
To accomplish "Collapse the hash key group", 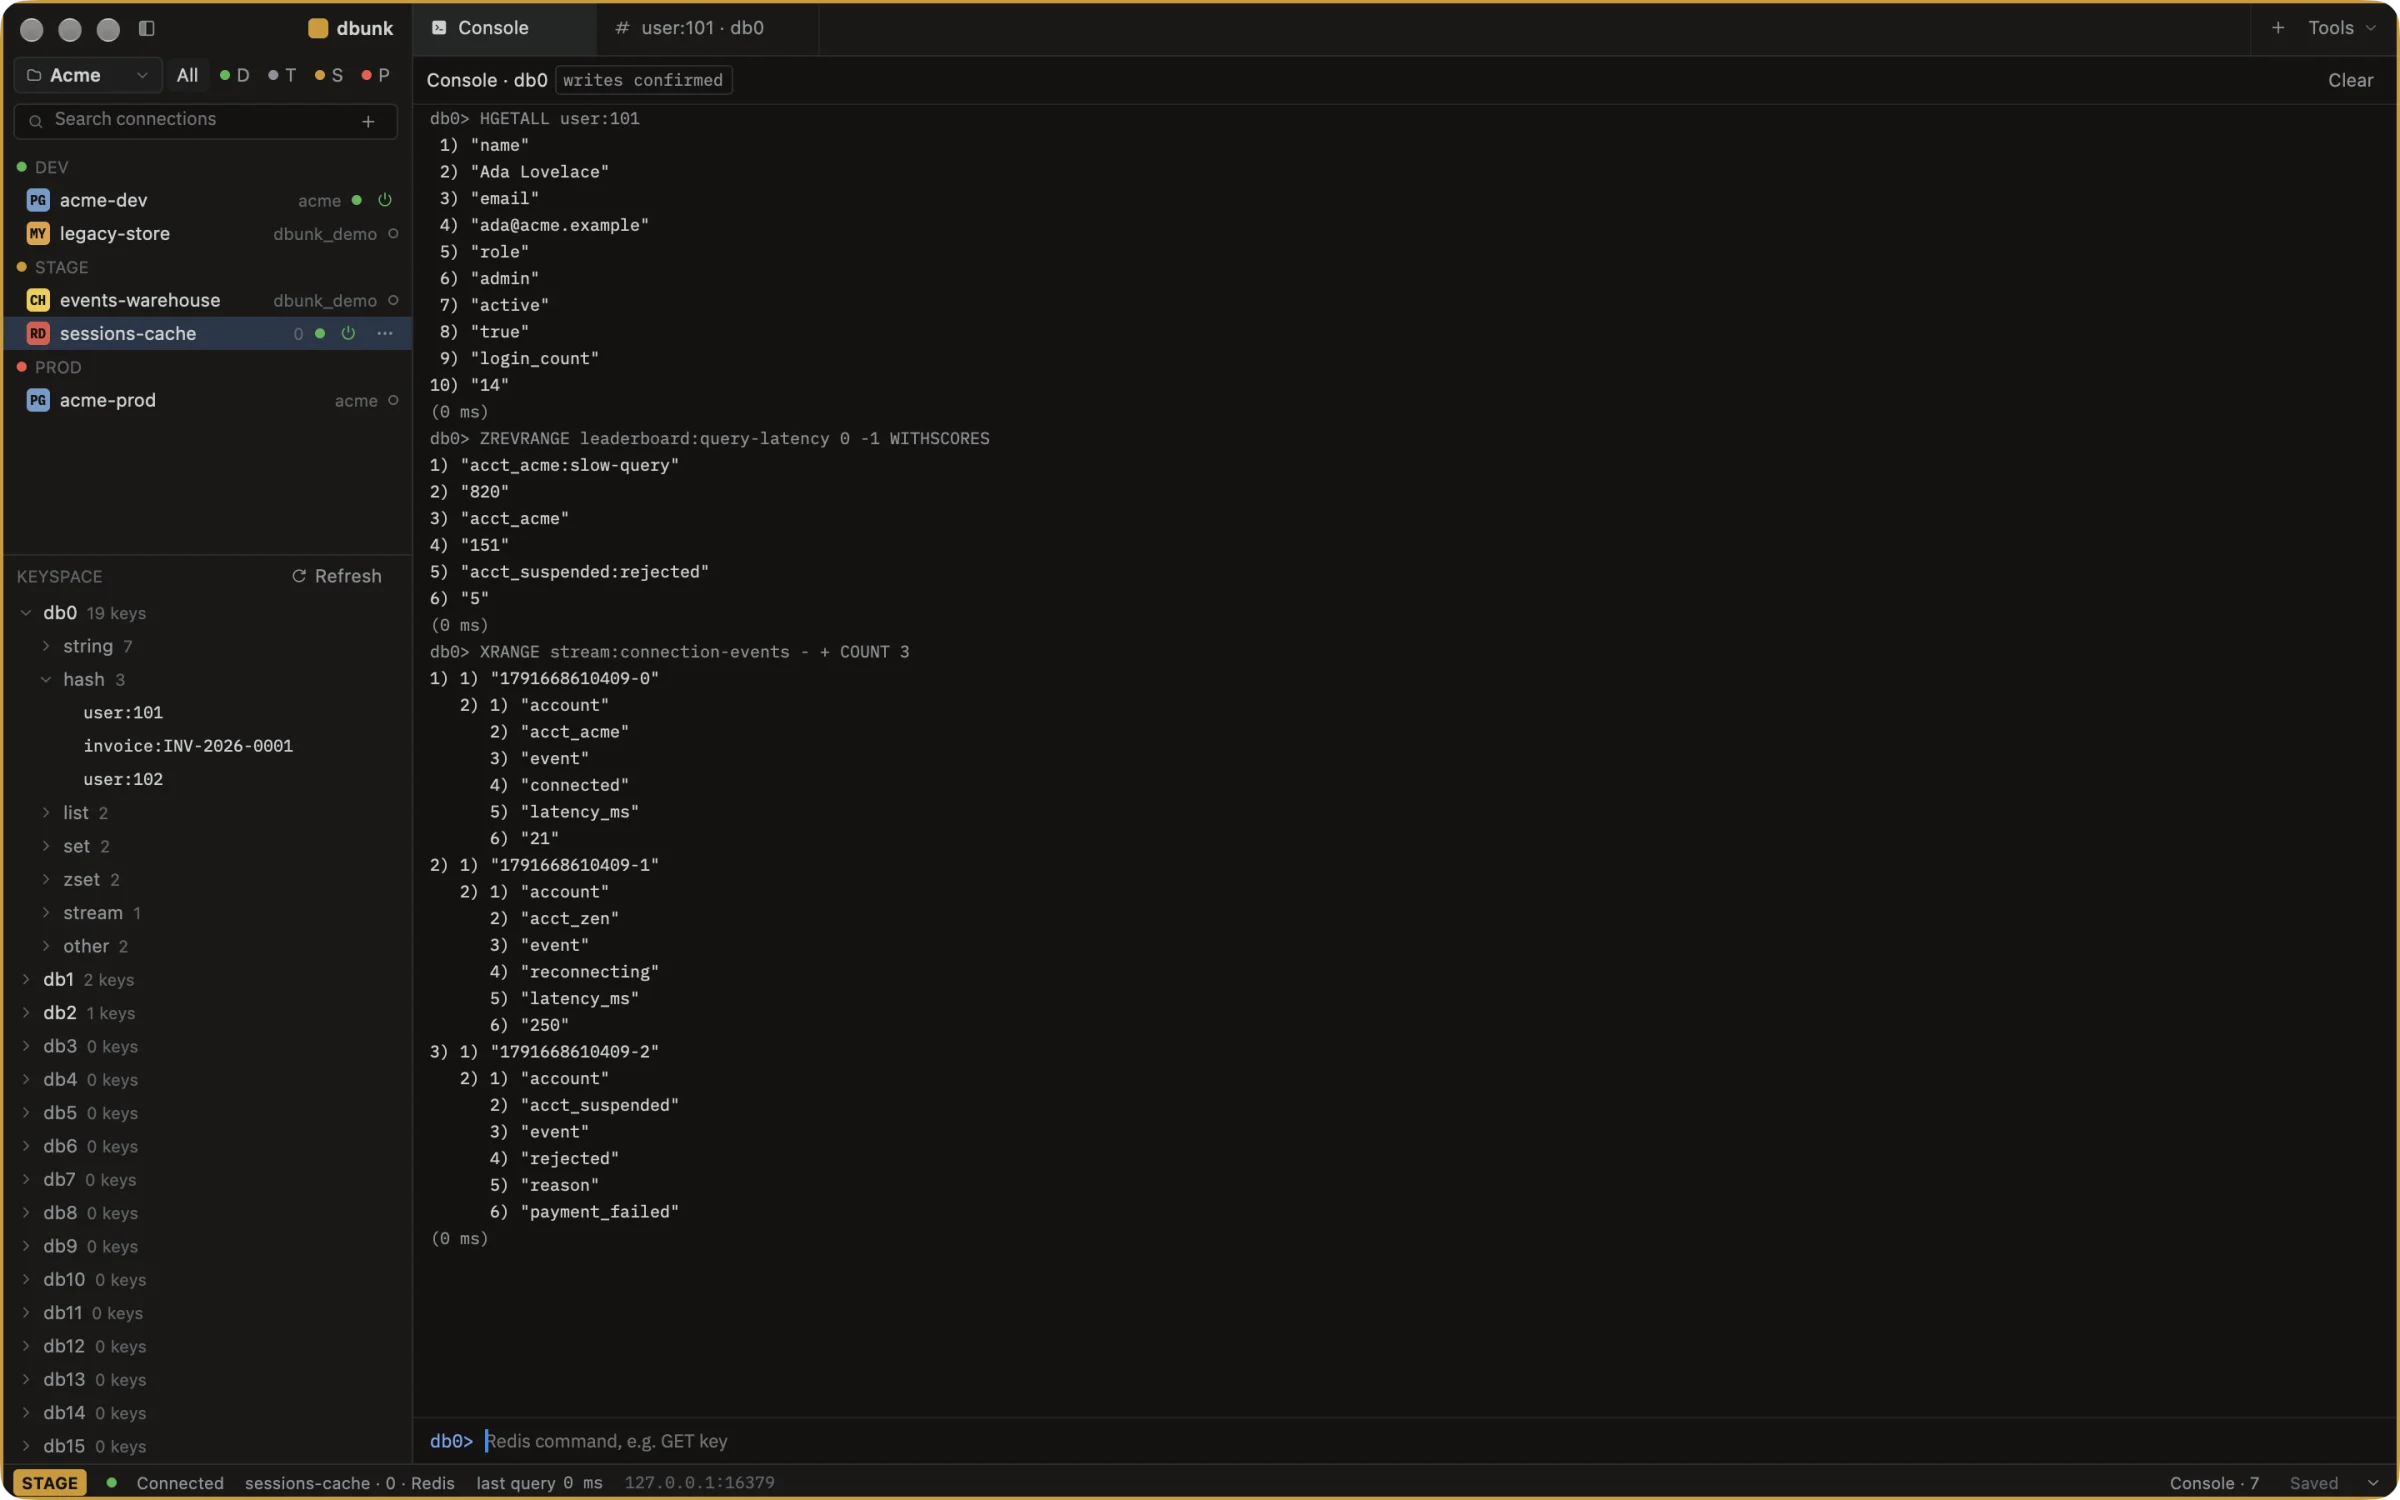I will (x=46, y=679).
